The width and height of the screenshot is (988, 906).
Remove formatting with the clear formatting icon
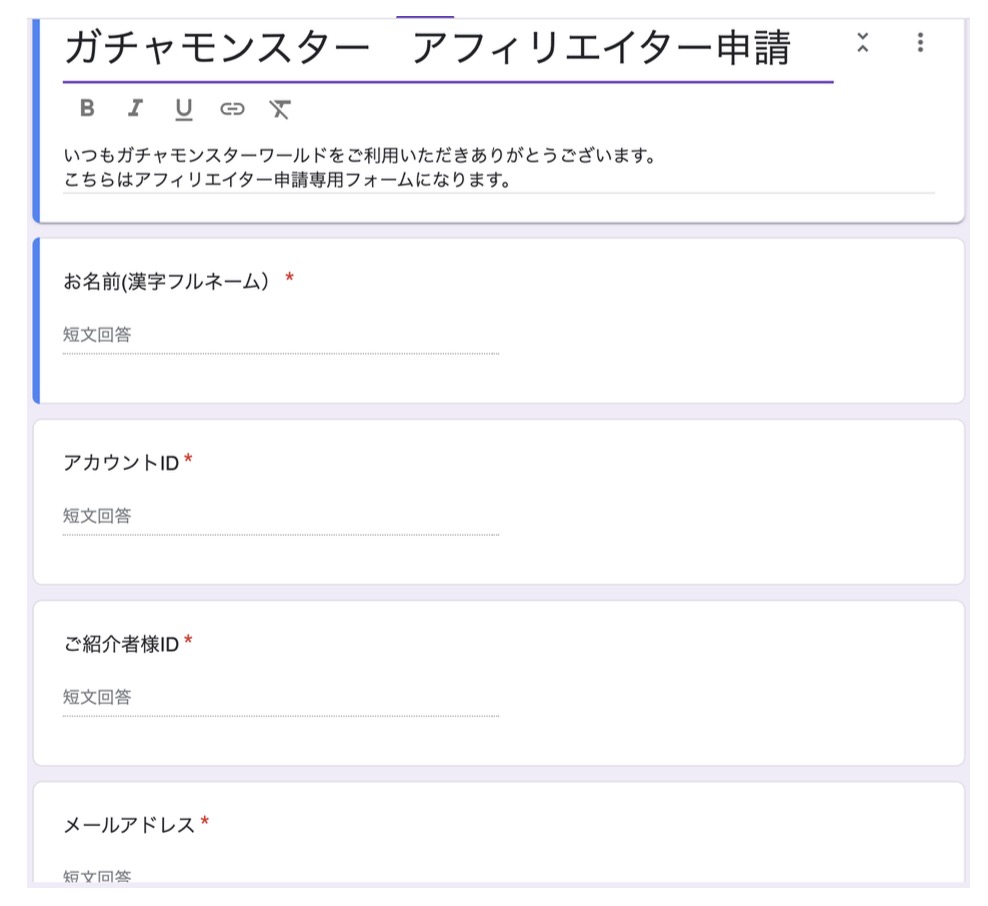pos(281,110)
